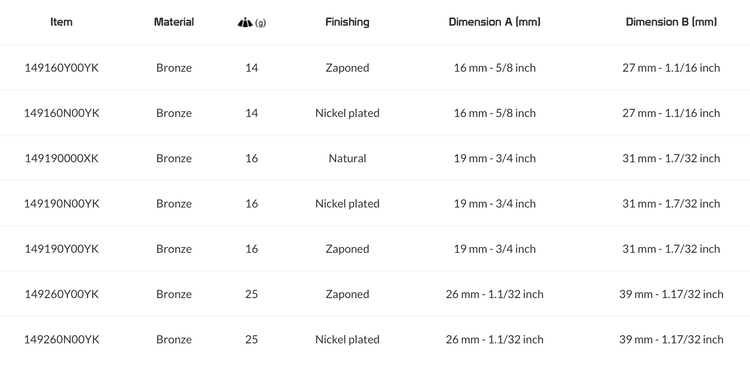
Task: Click 39 mm - 1.17/32 inch in last row
Action: click(671, 340)
